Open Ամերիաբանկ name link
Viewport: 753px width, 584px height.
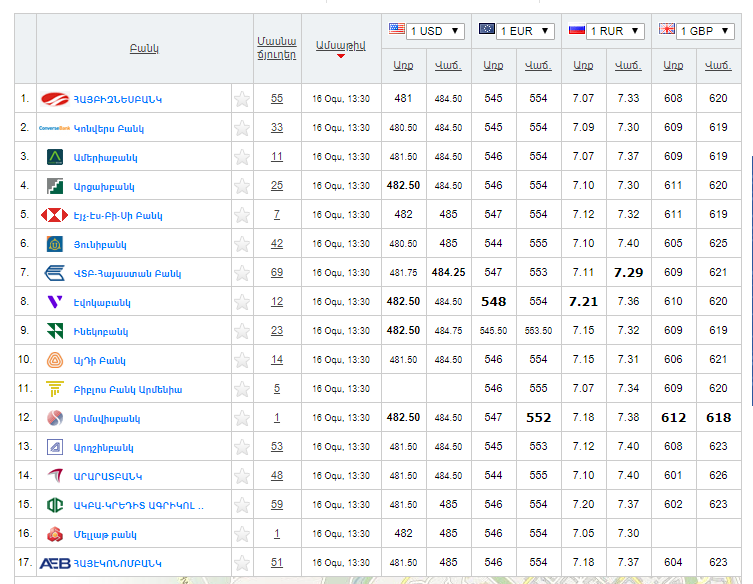coord(105,158)
